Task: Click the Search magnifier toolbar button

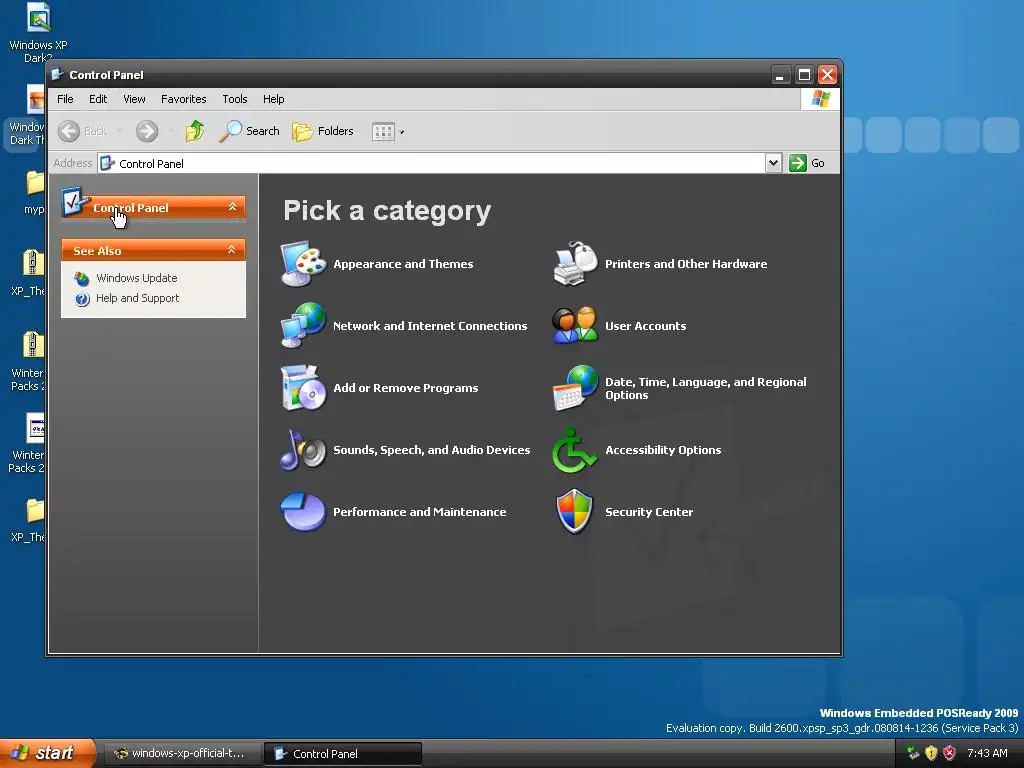Action: pos(249,131)
